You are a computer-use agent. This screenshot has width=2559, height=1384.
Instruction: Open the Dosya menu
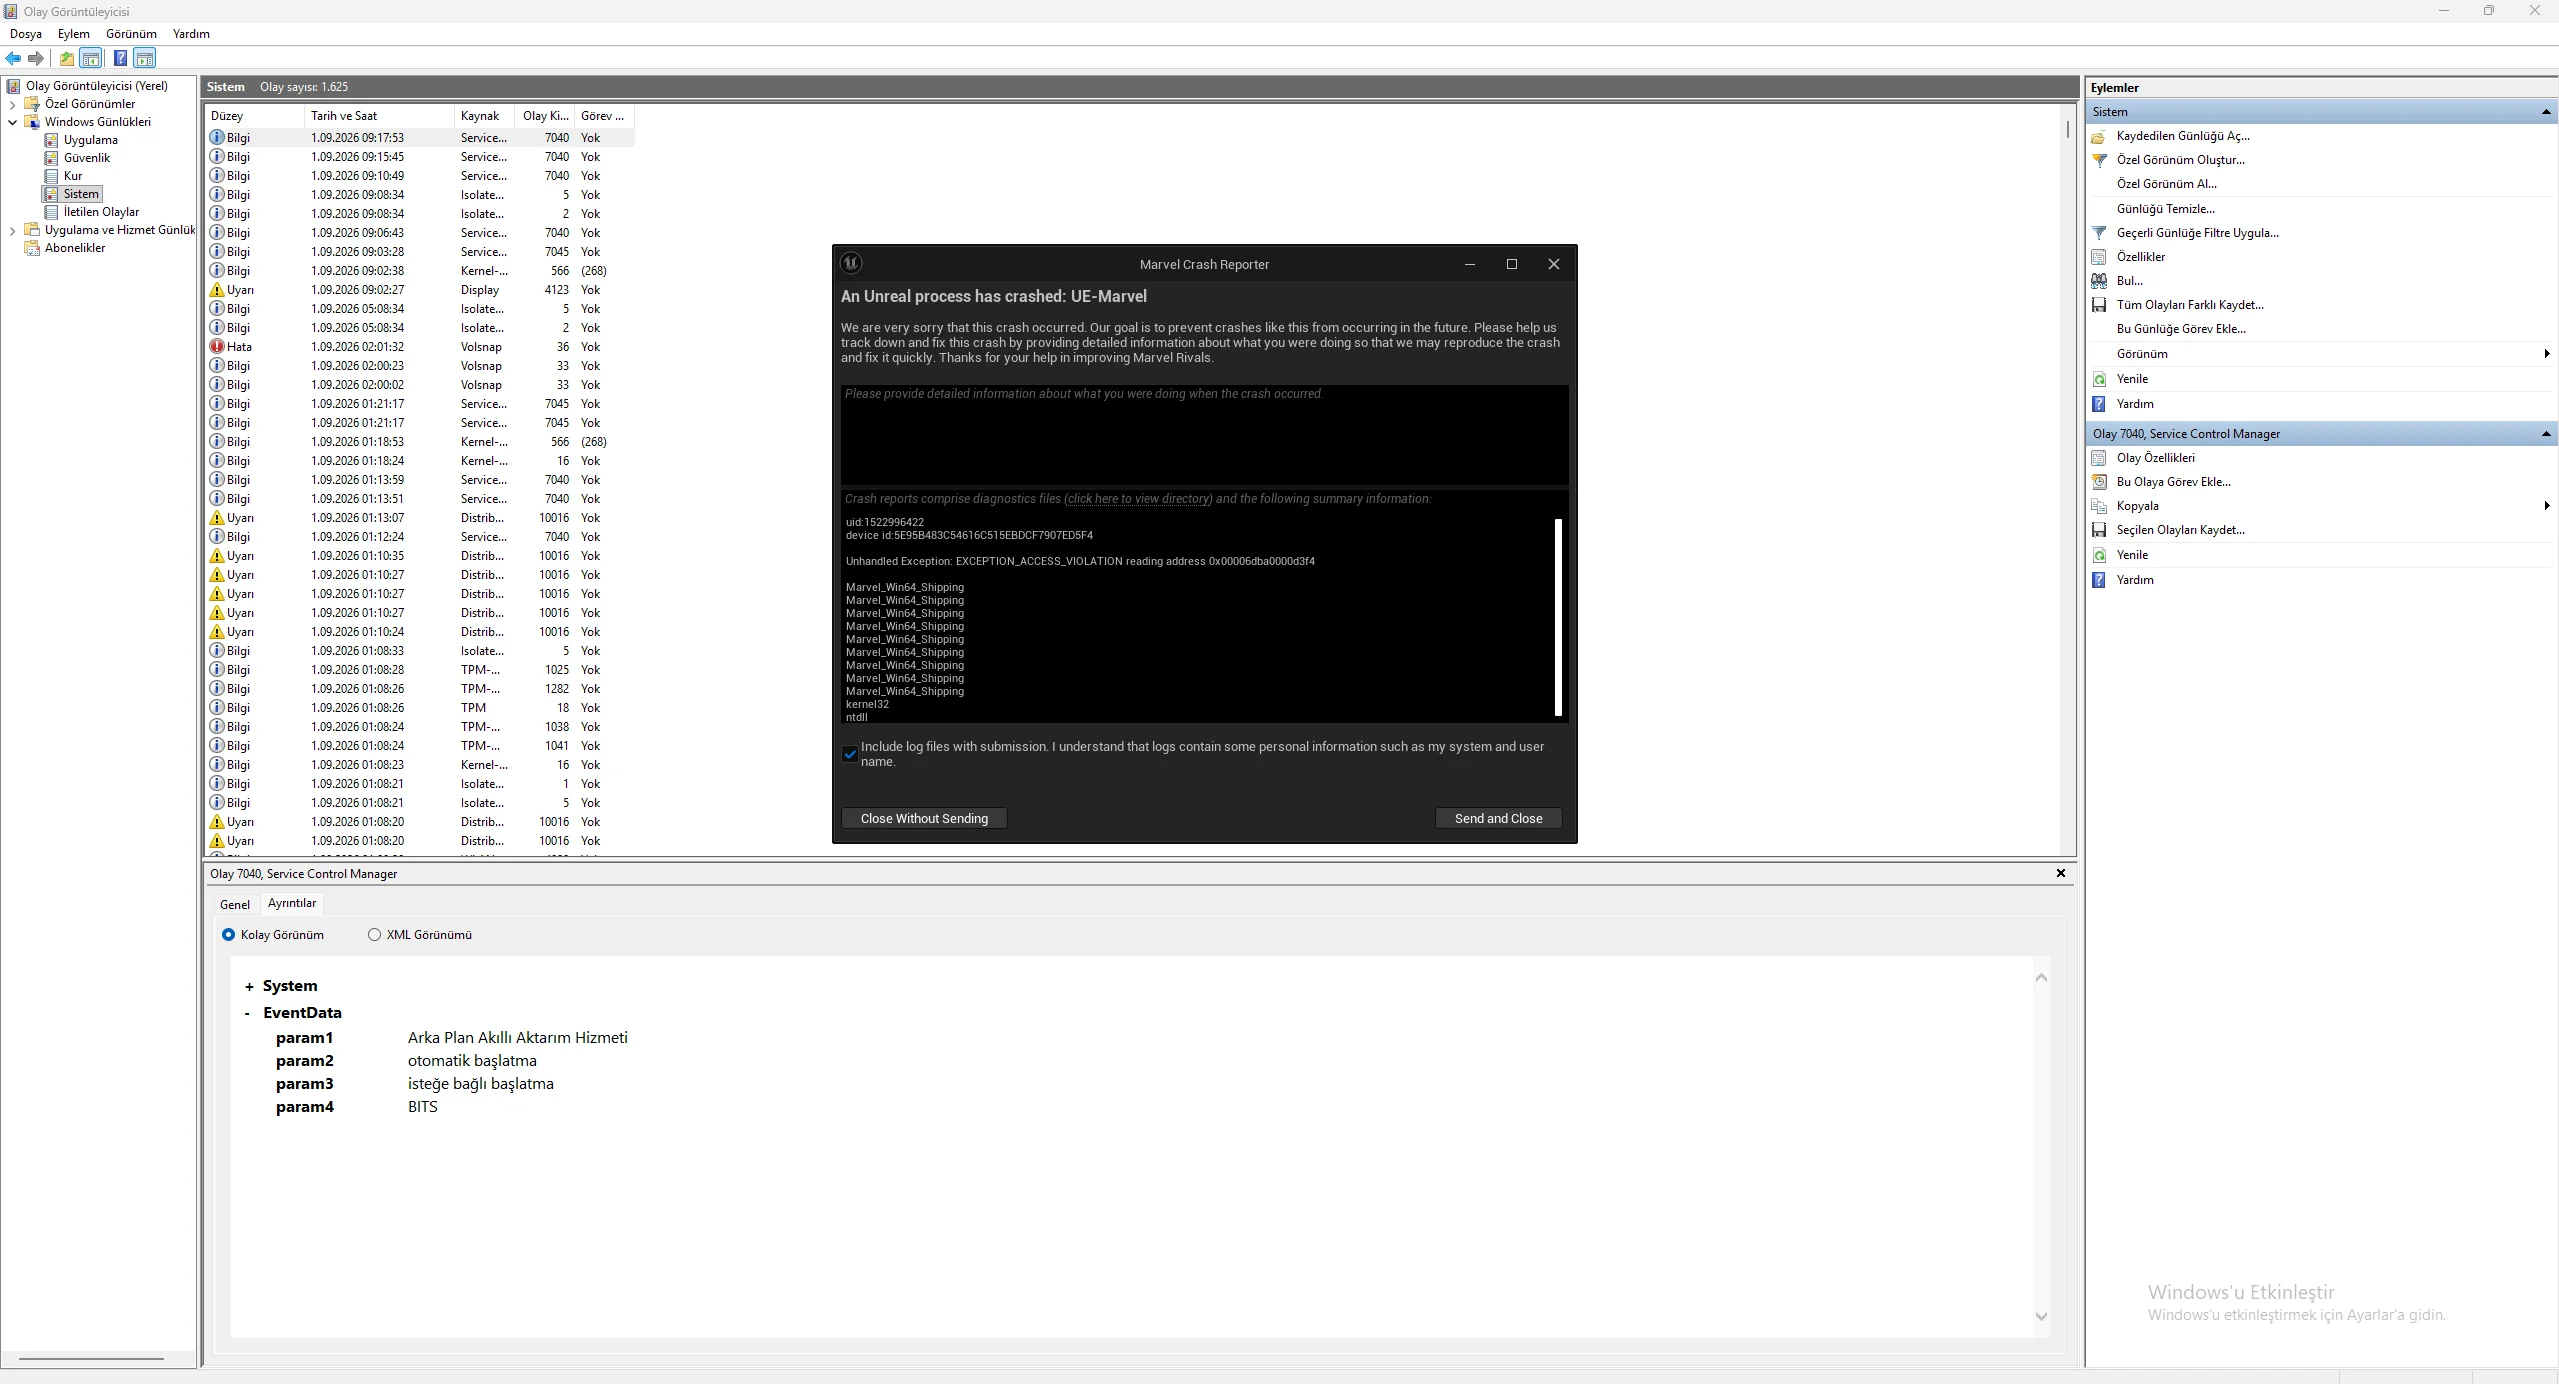pos(26,34)
